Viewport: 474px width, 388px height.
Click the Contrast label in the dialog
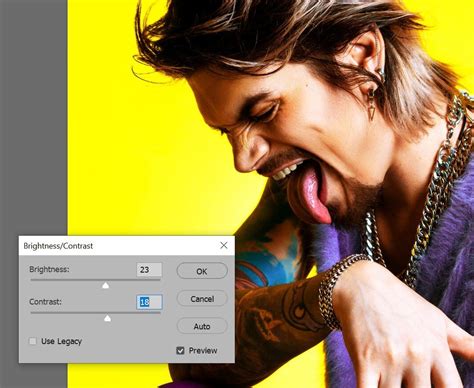tap(45, 302)
